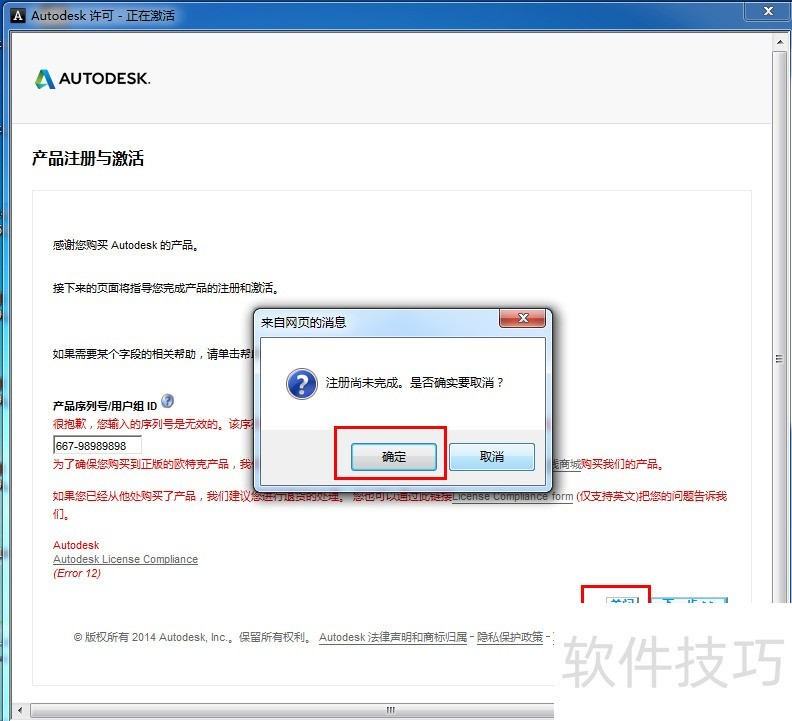Click the Autodesk logo in the page header

[92, 79]
